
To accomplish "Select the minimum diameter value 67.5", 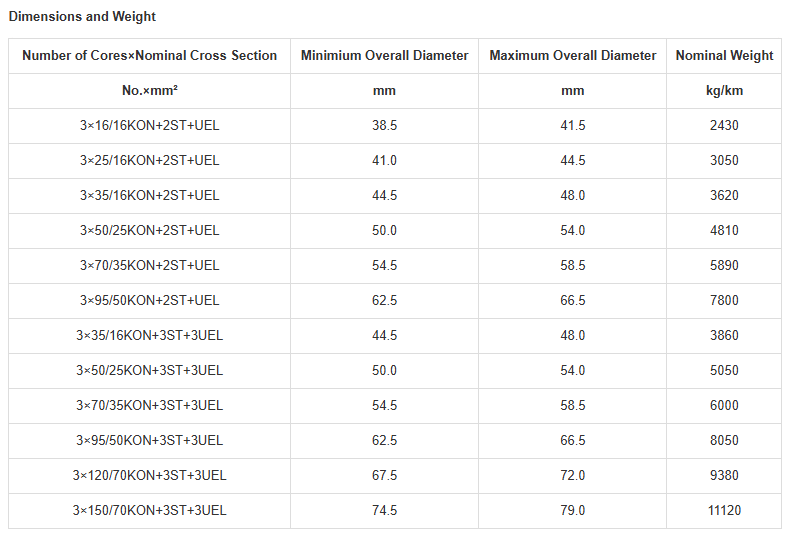I will pyautogui.click(x=384, y=475).
